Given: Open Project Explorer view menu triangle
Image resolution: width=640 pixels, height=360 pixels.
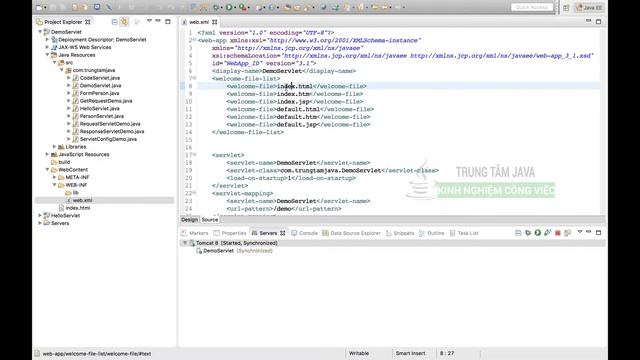Looking at the screenshot, I should point(149,21).
